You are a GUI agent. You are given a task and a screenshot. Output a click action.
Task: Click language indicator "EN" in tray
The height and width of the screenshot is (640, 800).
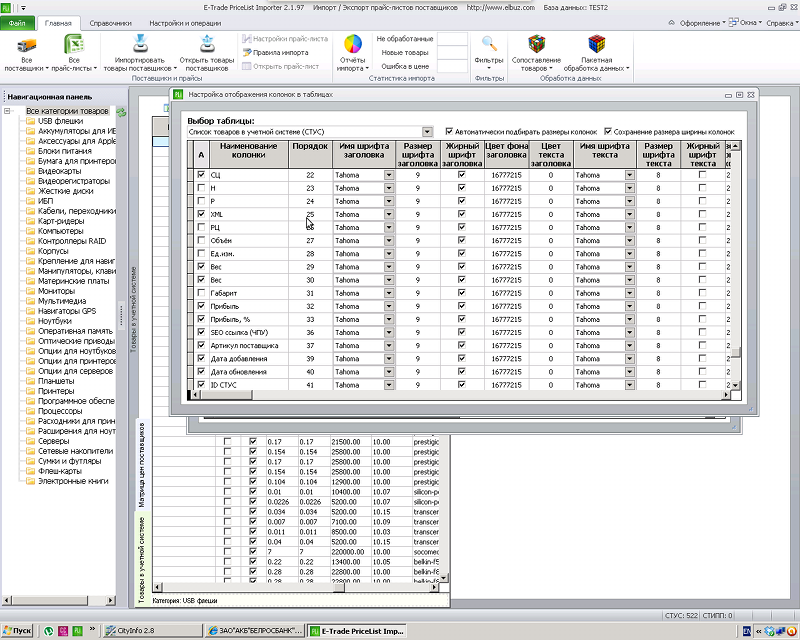pyautogui.click(x=747, y=631)
